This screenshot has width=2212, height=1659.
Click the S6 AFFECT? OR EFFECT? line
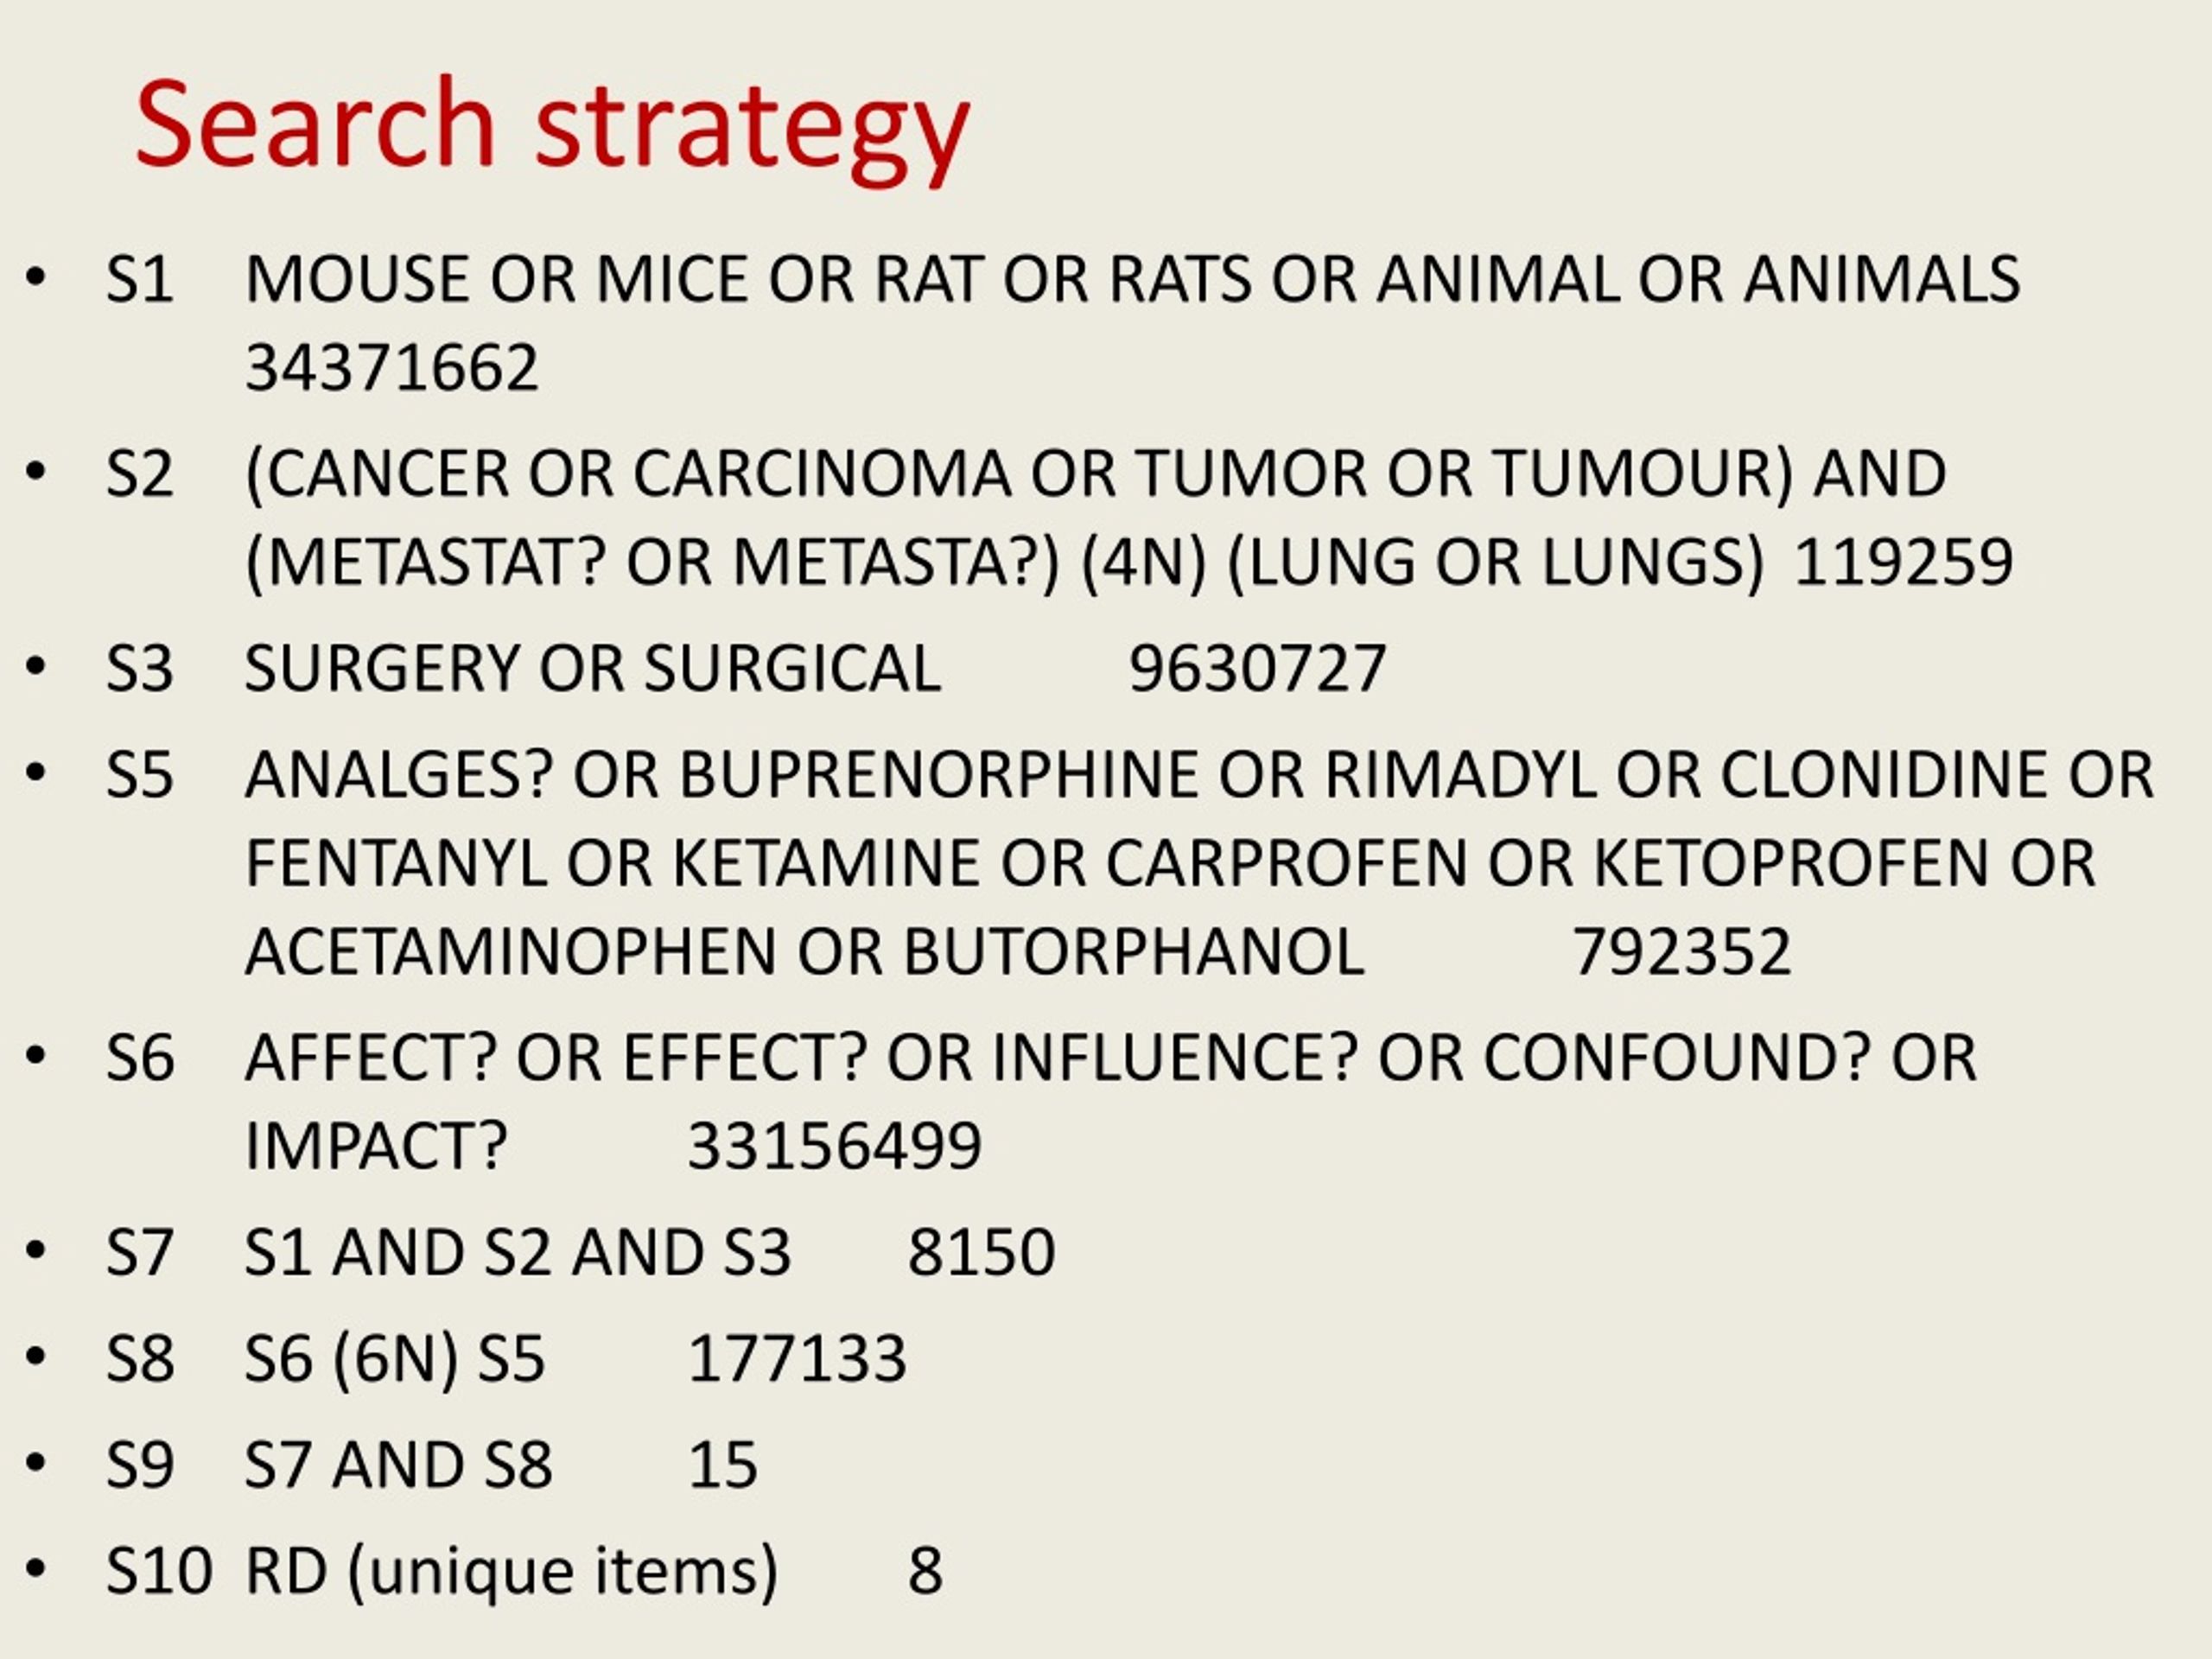pyautogui.click(x=1110, y=1058)
